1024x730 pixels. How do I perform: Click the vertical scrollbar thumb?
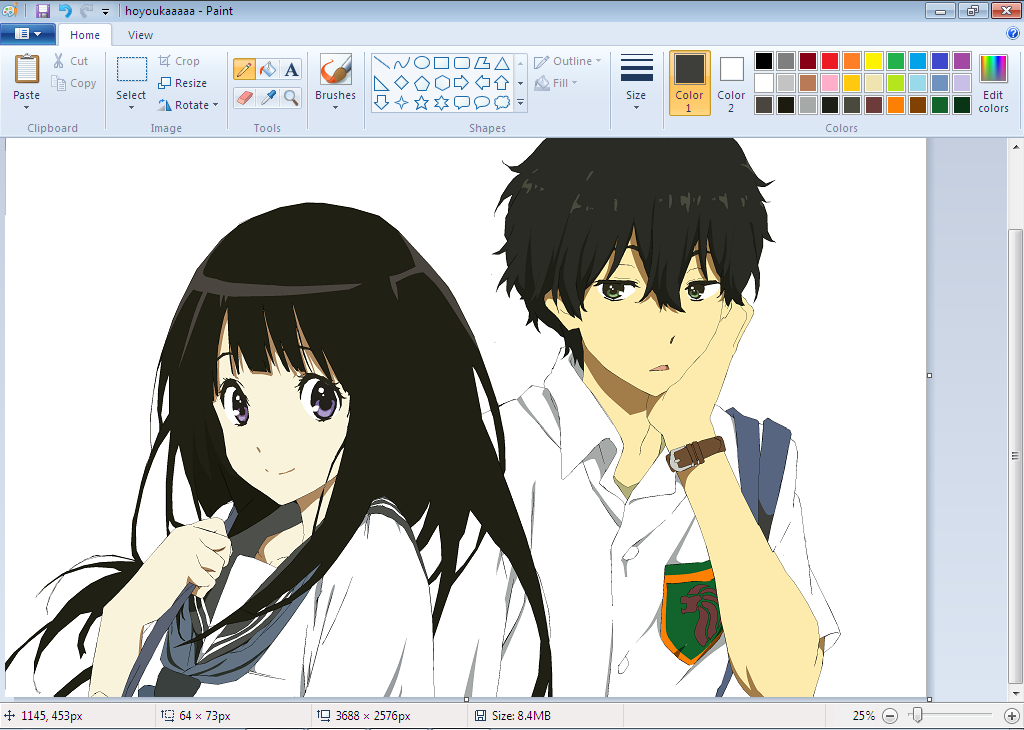(1016, 454)
